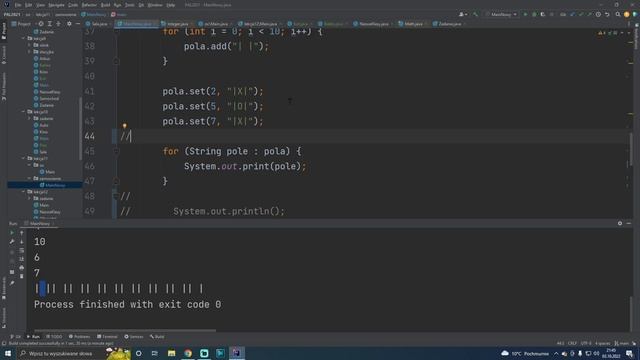Click the down arrow in Run console toolbar

click(x=22, y=242)
